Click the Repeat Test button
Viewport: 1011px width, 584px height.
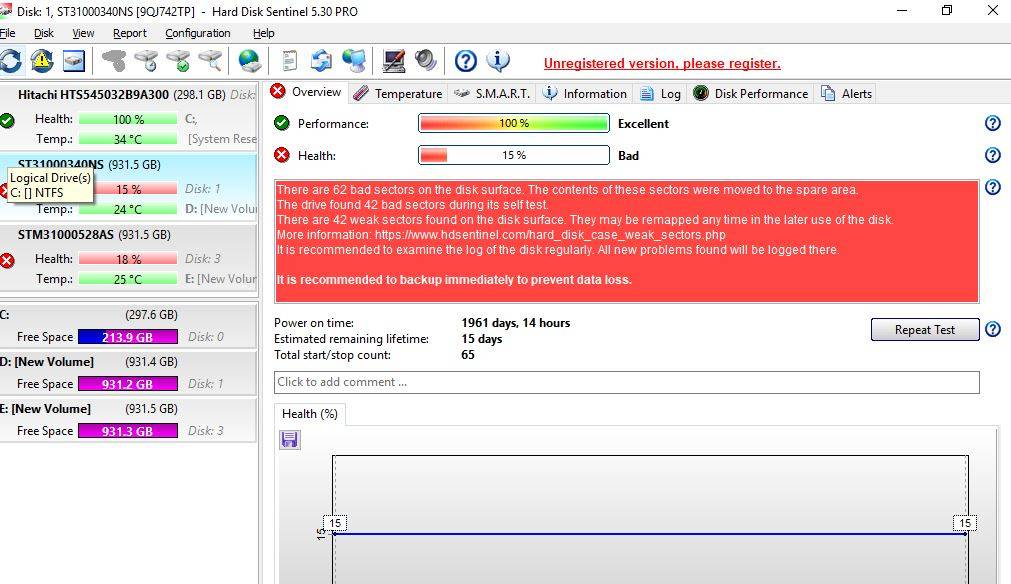925,329
